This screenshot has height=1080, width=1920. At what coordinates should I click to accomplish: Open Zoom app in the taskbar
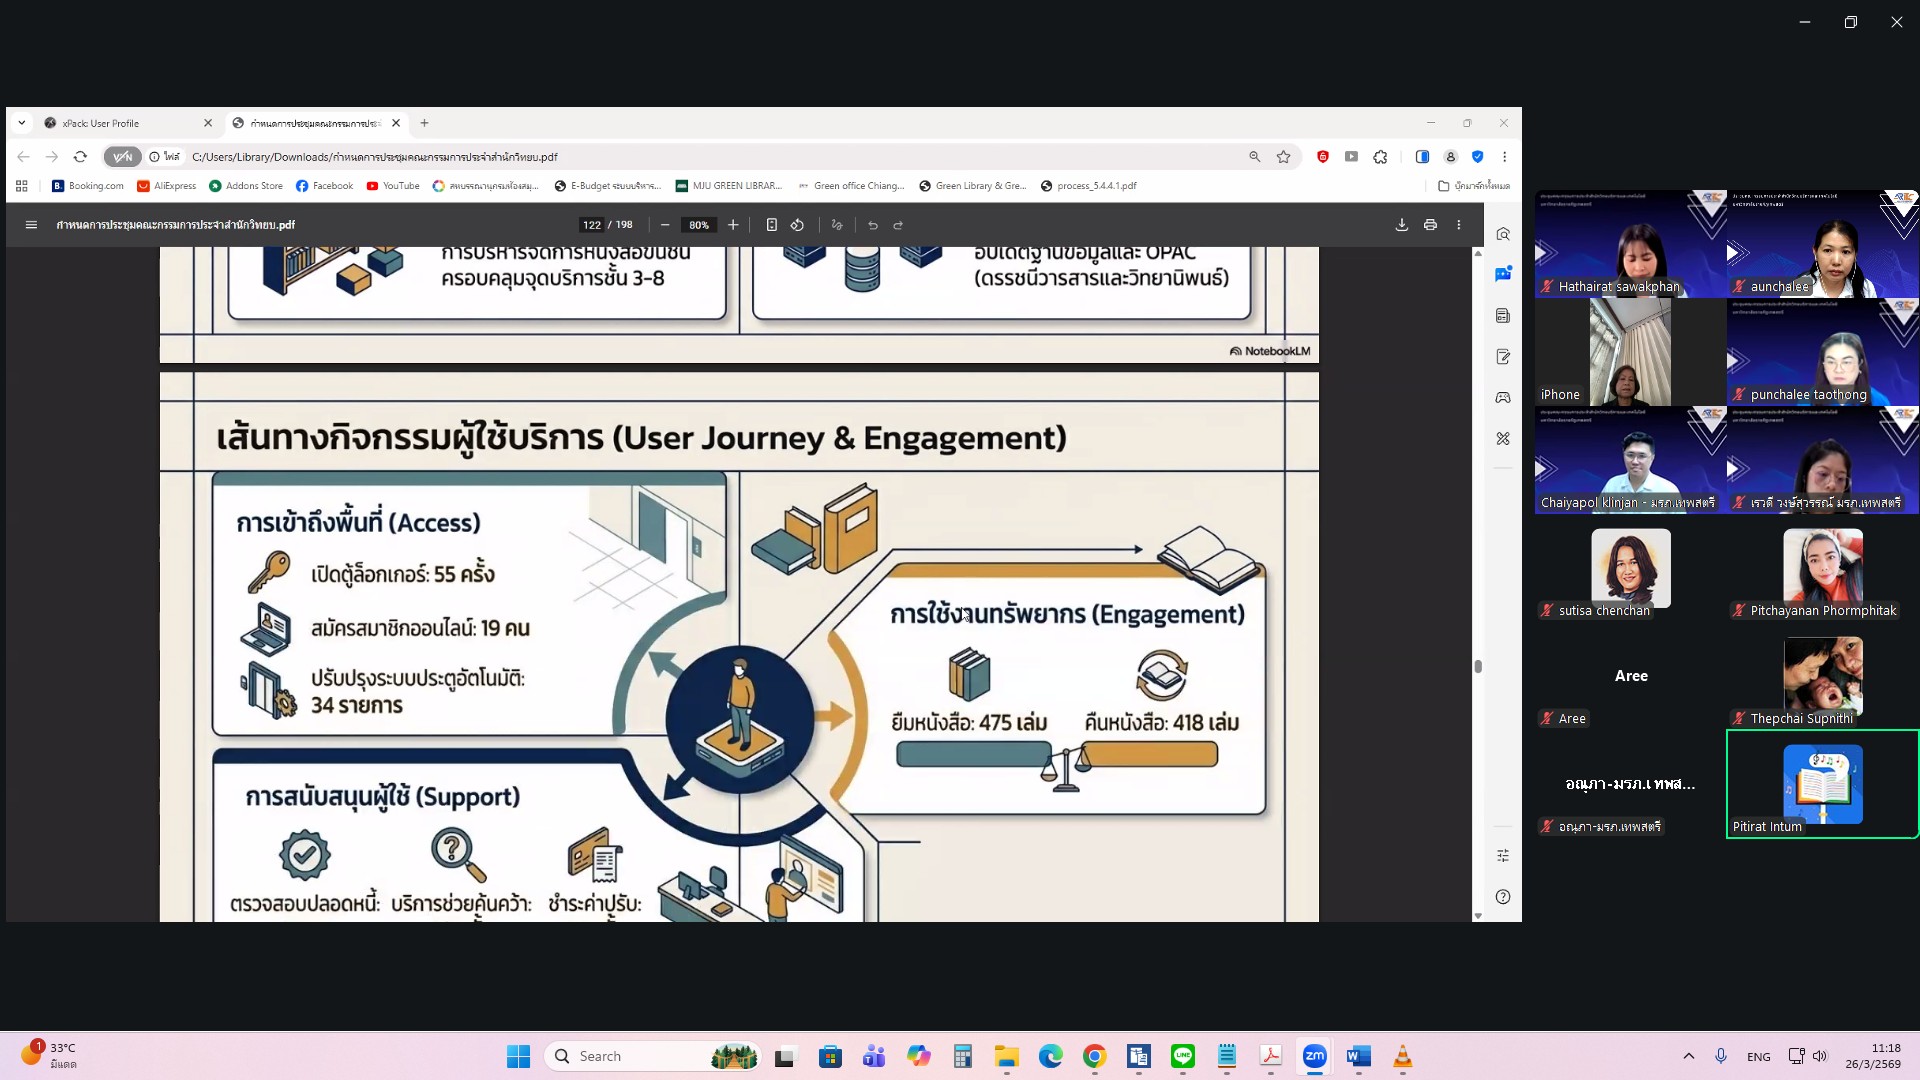1314,1056
